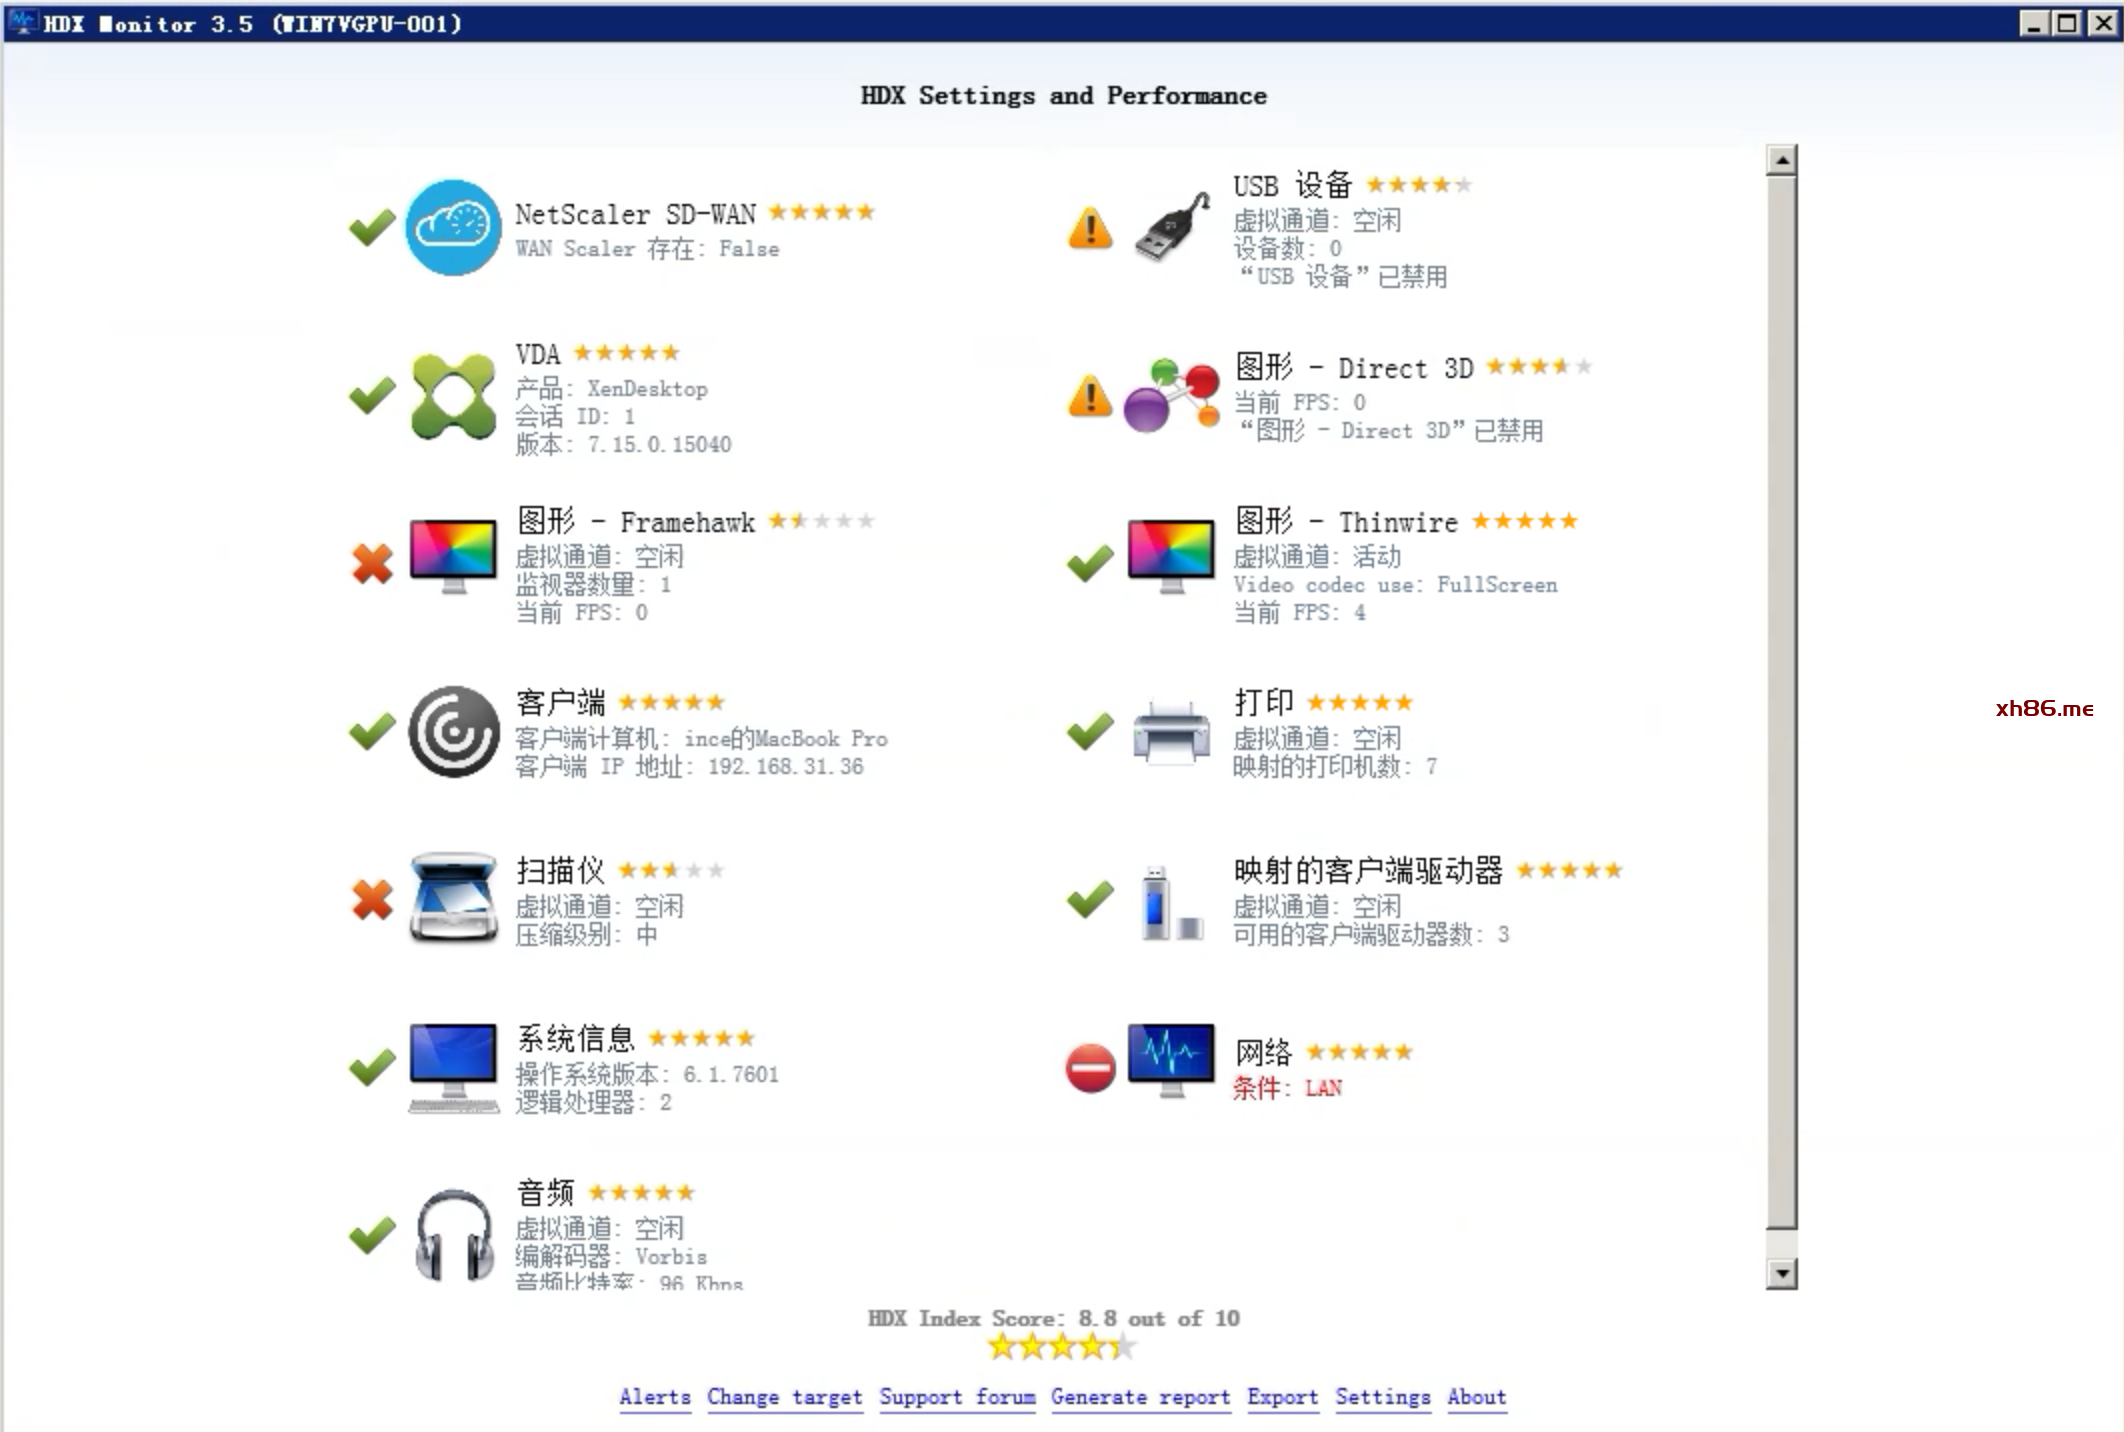This screenshot has height=1432, width=2124.
Task: Click the scrollbar down arrow
Action: coord(1781,1273)
